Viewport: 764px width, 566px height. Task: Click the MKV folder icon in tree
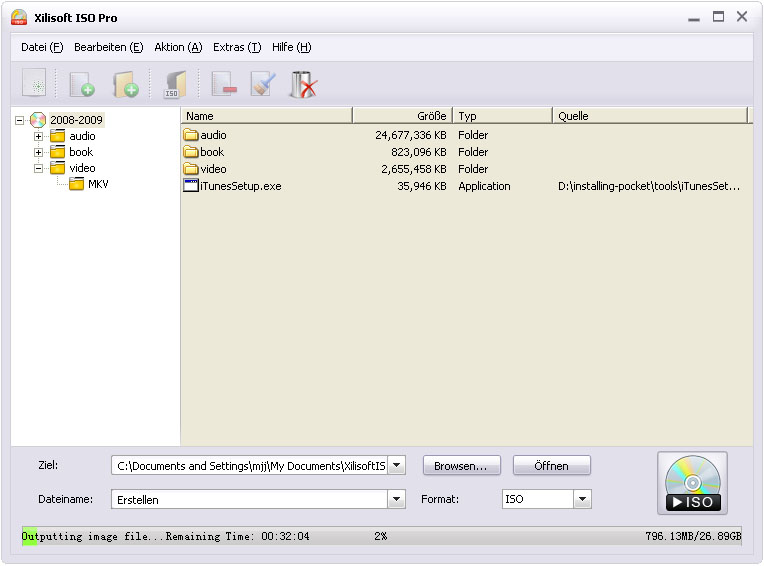tap(76, 184)
